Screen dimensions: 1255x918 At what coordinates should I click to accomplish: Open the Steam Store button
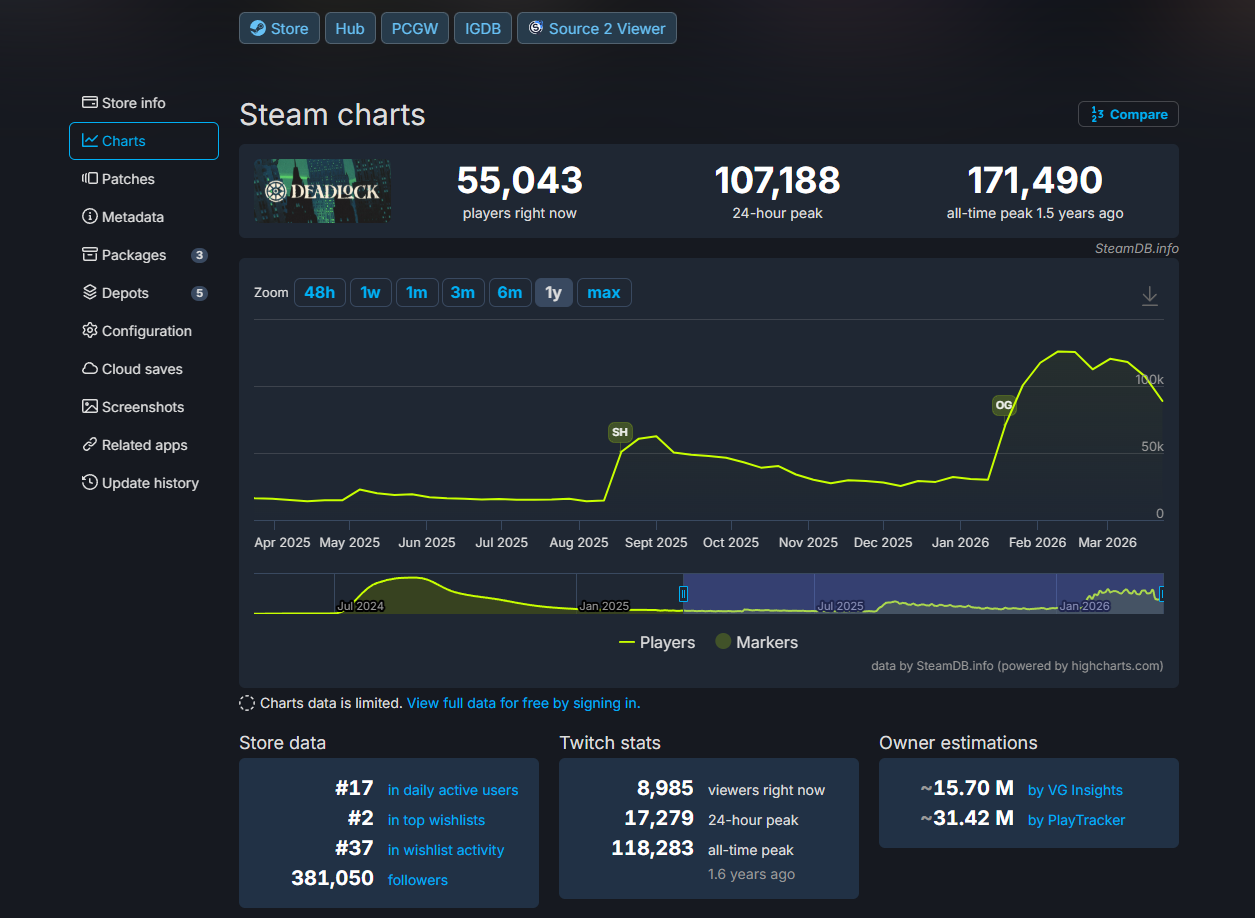tap(279, 28)
